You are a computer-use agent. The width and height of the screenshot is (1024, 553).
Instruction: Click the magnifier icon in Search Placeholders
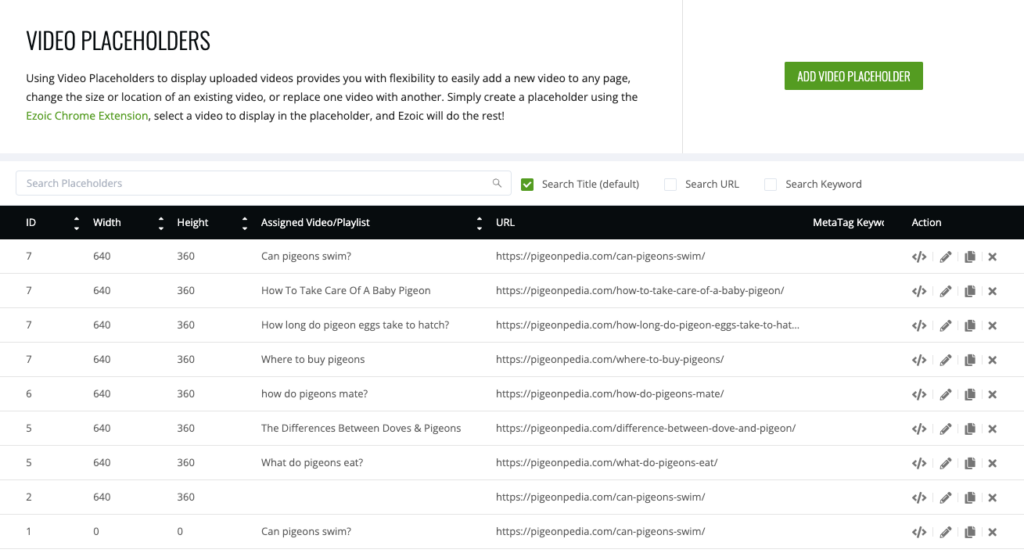[x=497, y=183]
